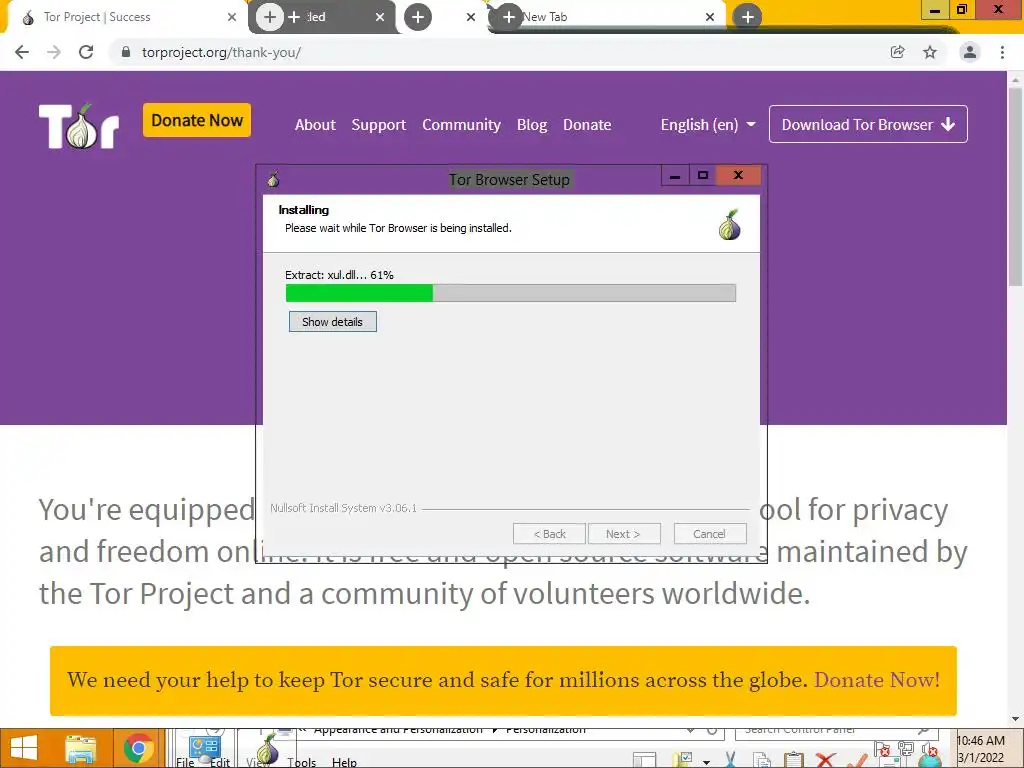Open the Blog menu item
The width and height of the screenshot is (1024, 768).
pos(532,125)
